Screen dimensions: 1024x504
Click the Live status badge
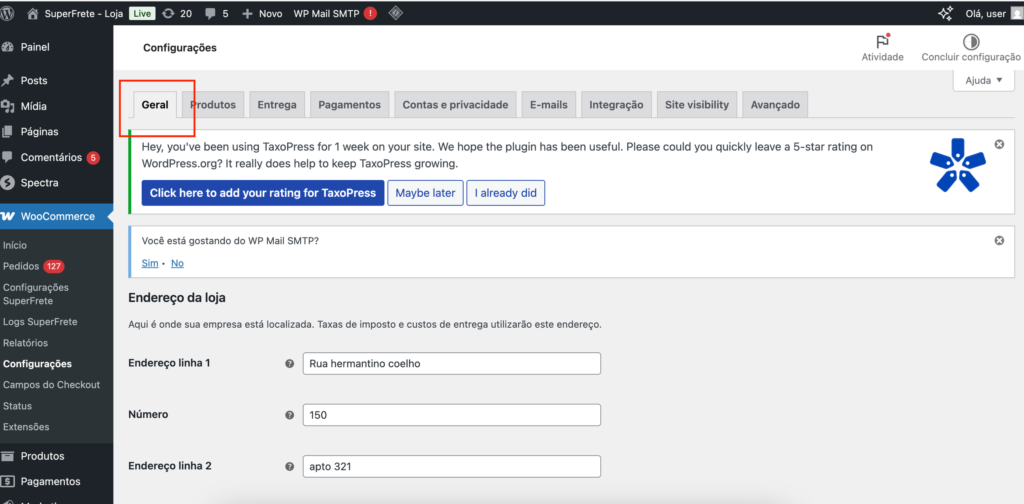[x=142, y=13]
